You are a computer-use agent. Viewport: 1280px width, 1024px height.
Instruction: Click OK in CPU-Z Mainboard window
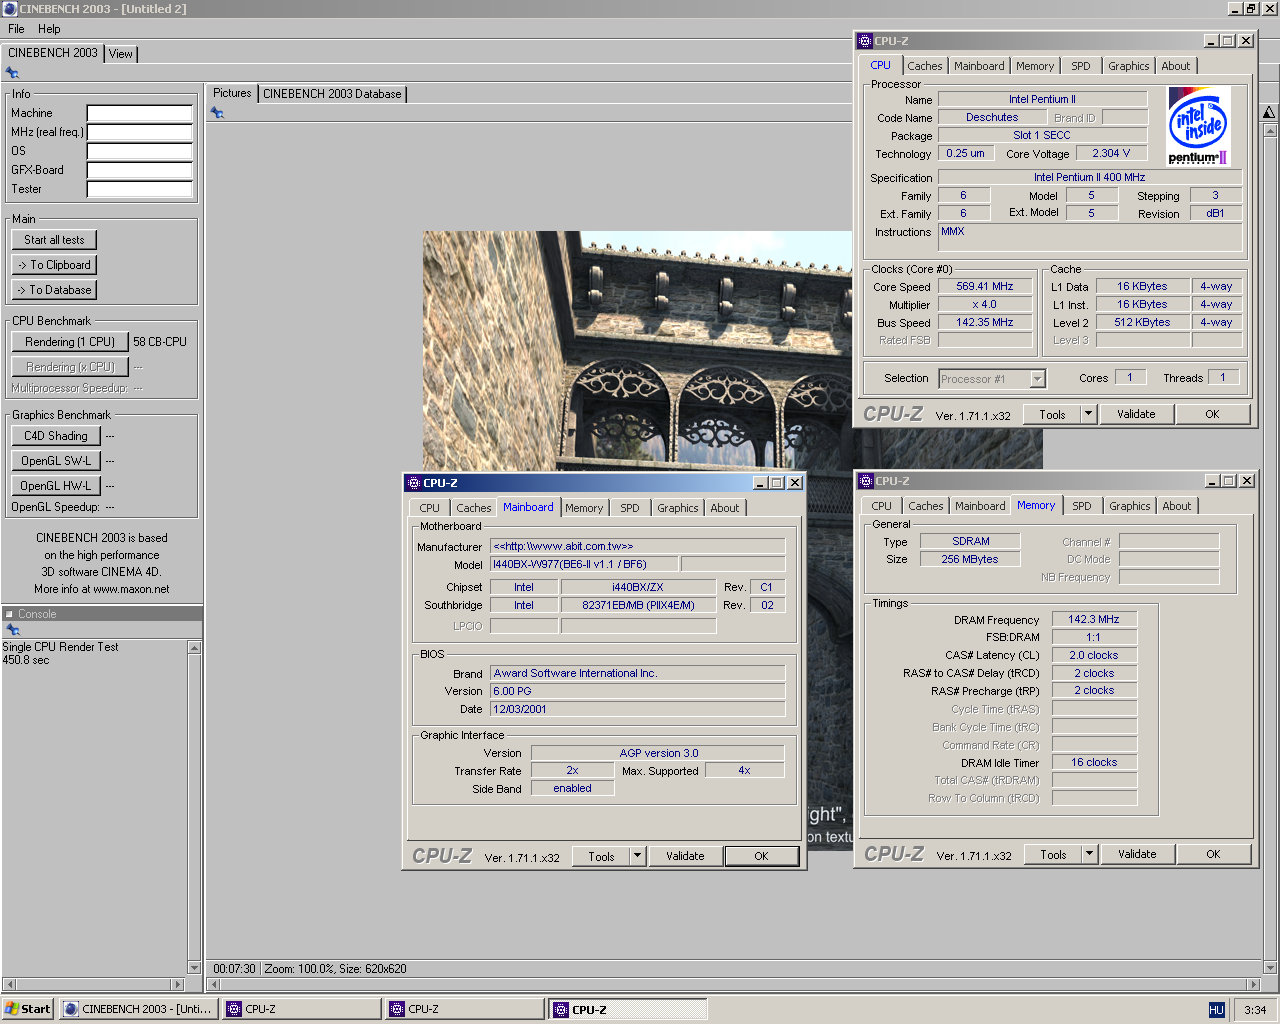click(x=761, y=856)
